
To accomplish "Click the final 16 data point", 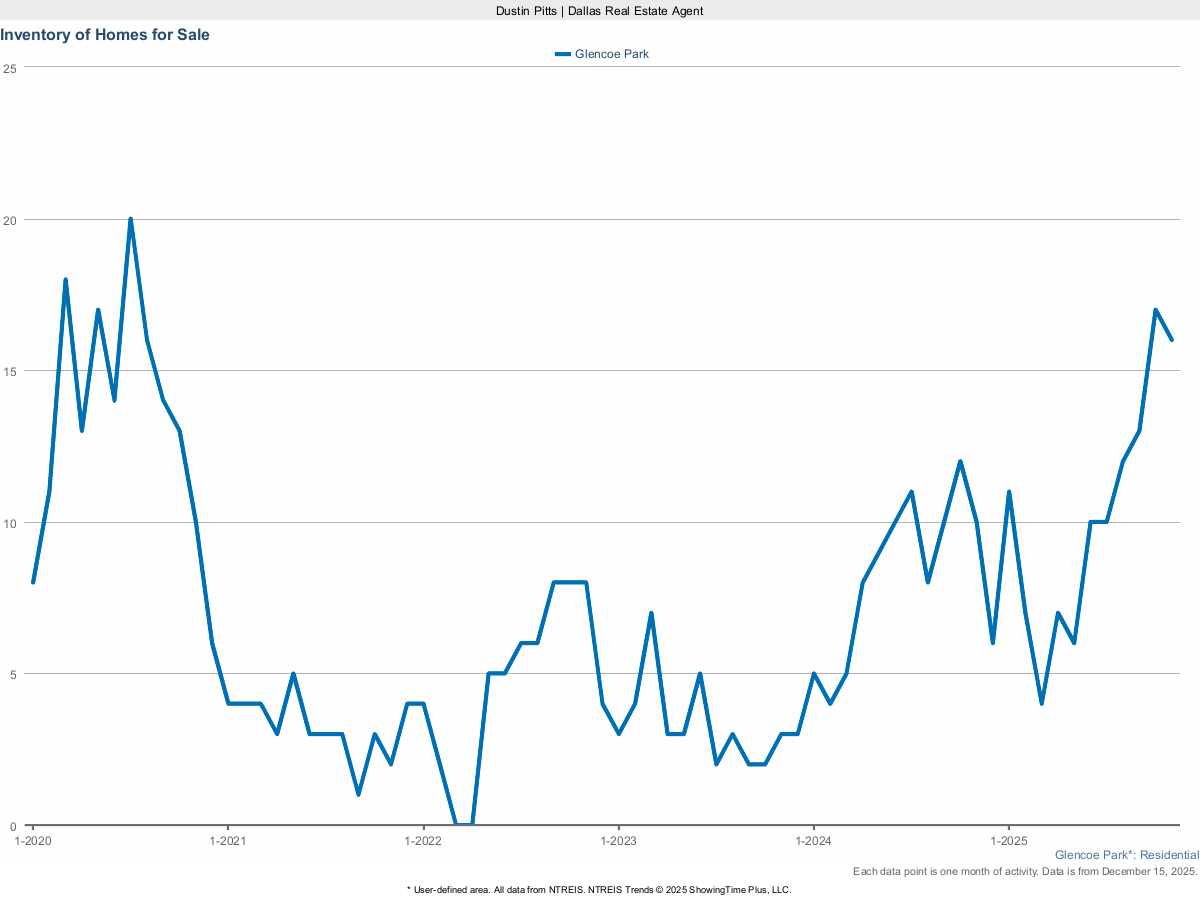I will click(x=1172, y=340).
